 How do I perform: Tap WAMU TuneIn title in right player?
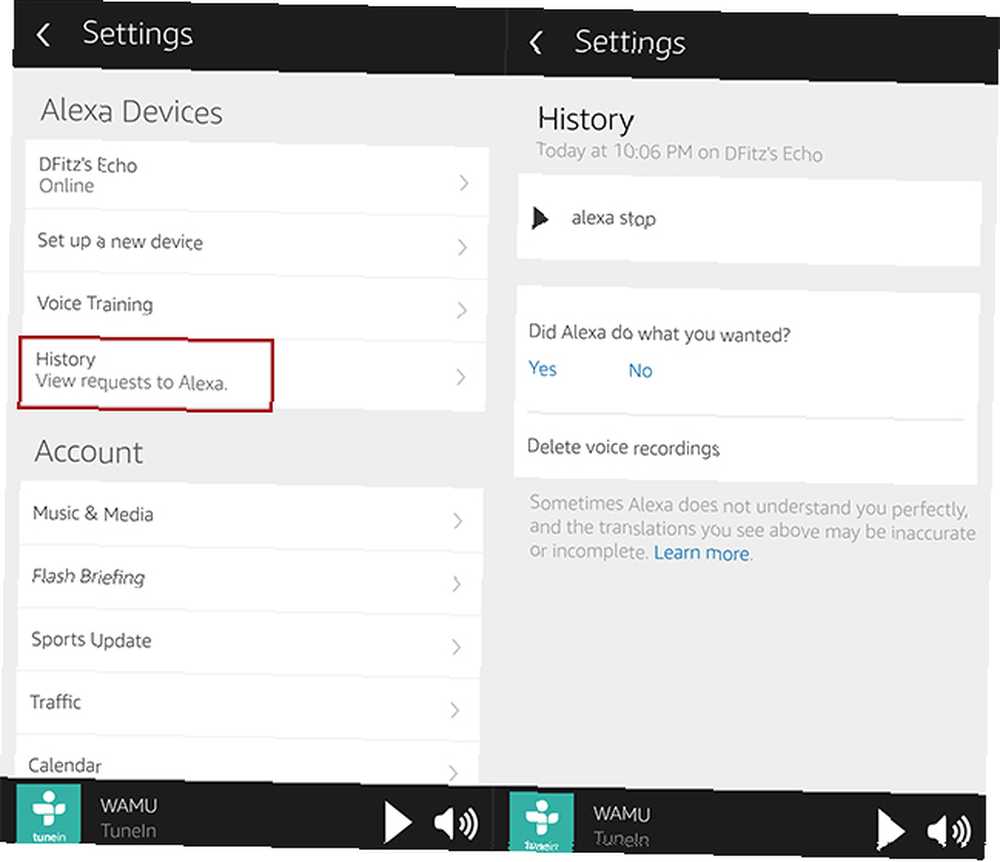[622, 826]
